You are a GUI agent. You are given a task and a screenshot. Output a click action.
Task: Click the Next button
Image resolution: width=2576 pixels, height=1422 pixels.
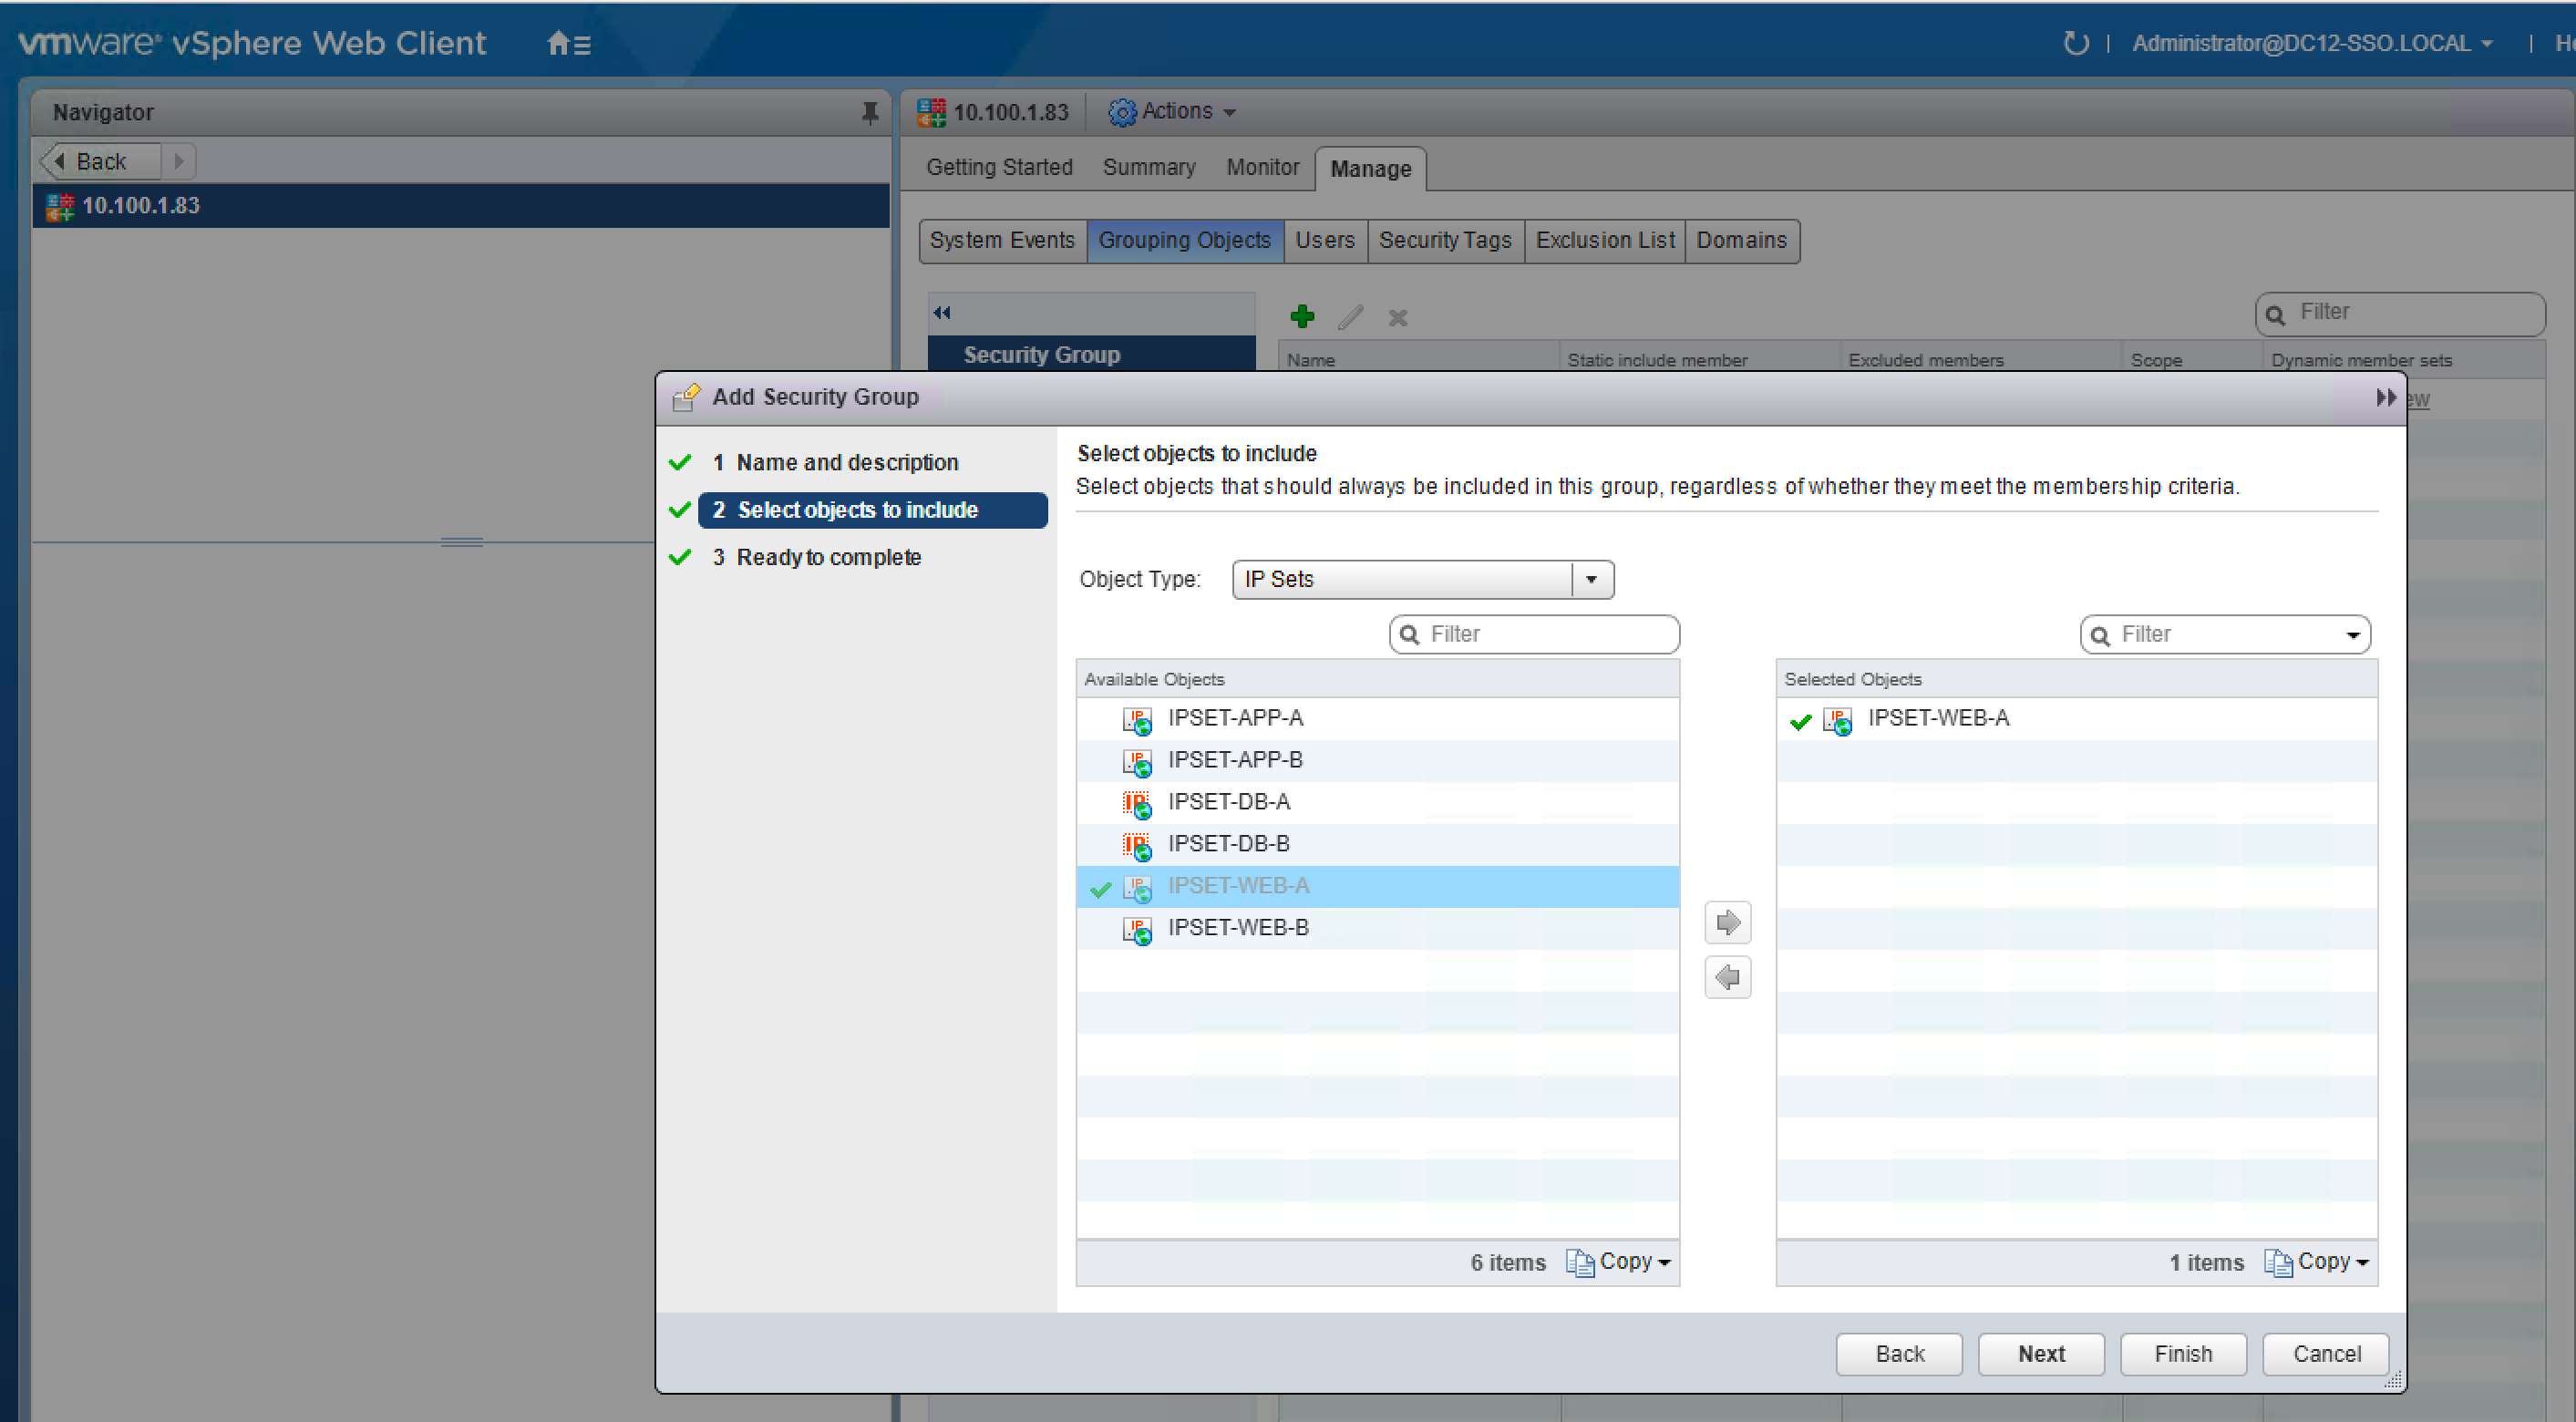click(x=2040, y=1353)
